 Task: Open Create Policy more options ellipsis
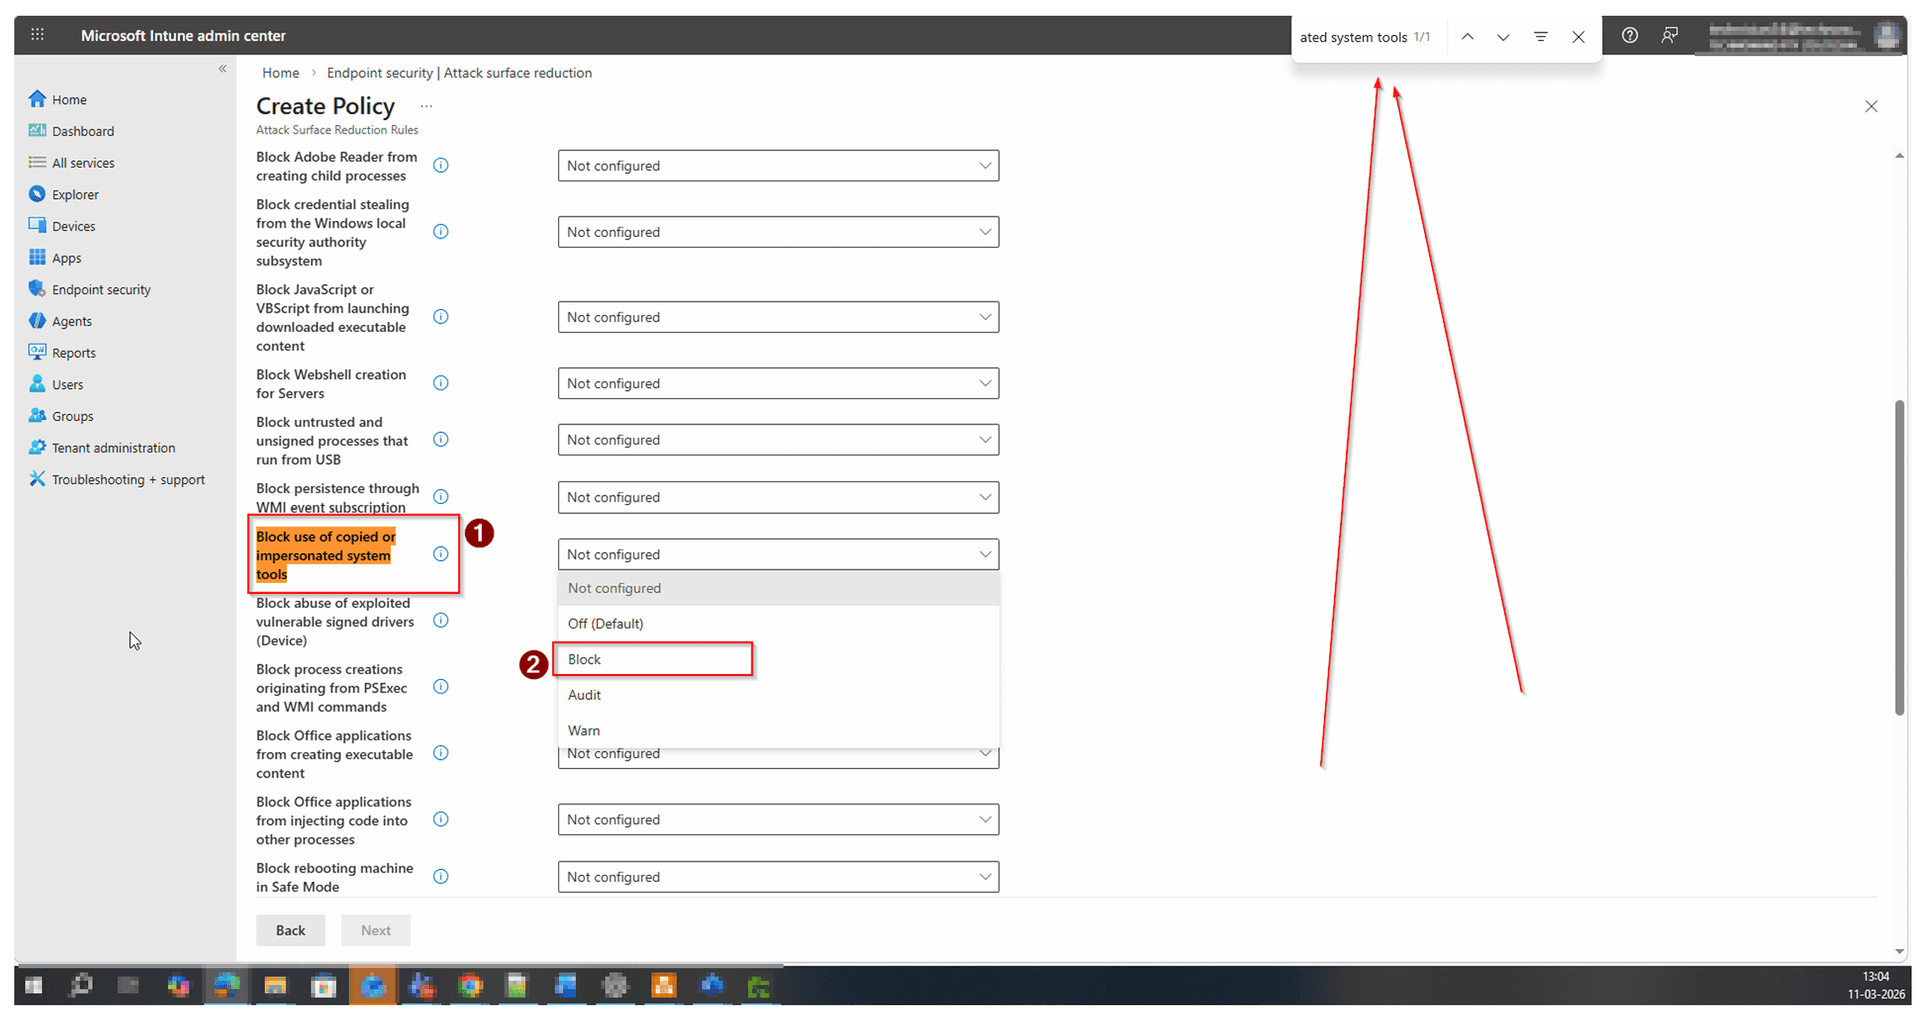[426, 106]
